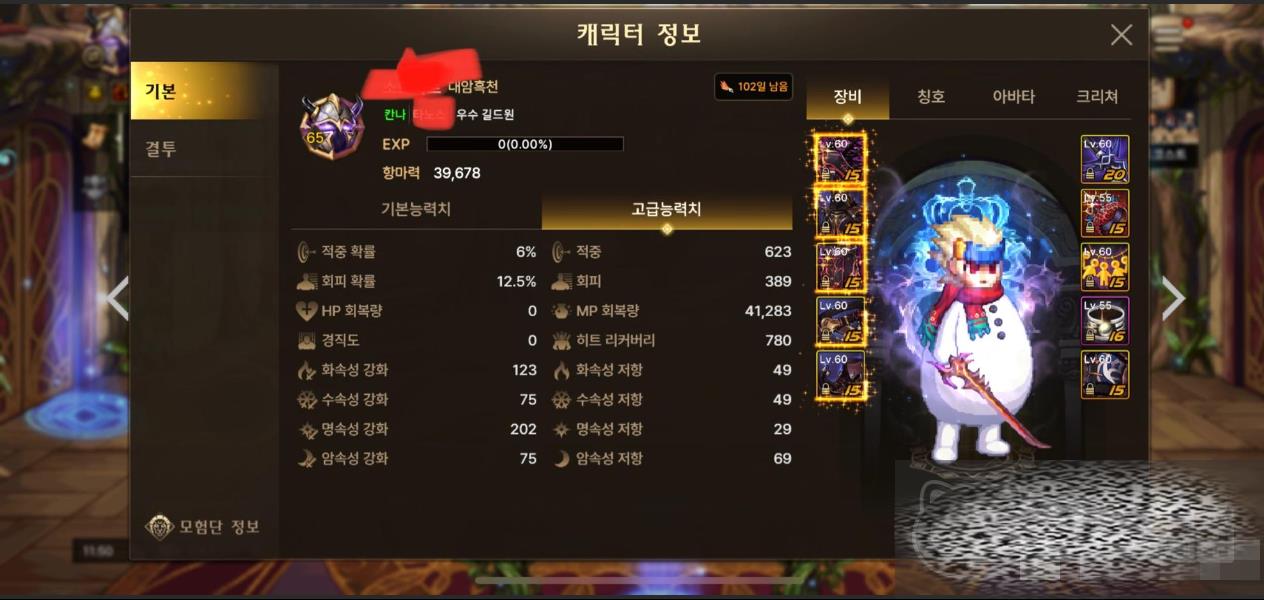Select the third left-column equipment slot

click(841, 267)
